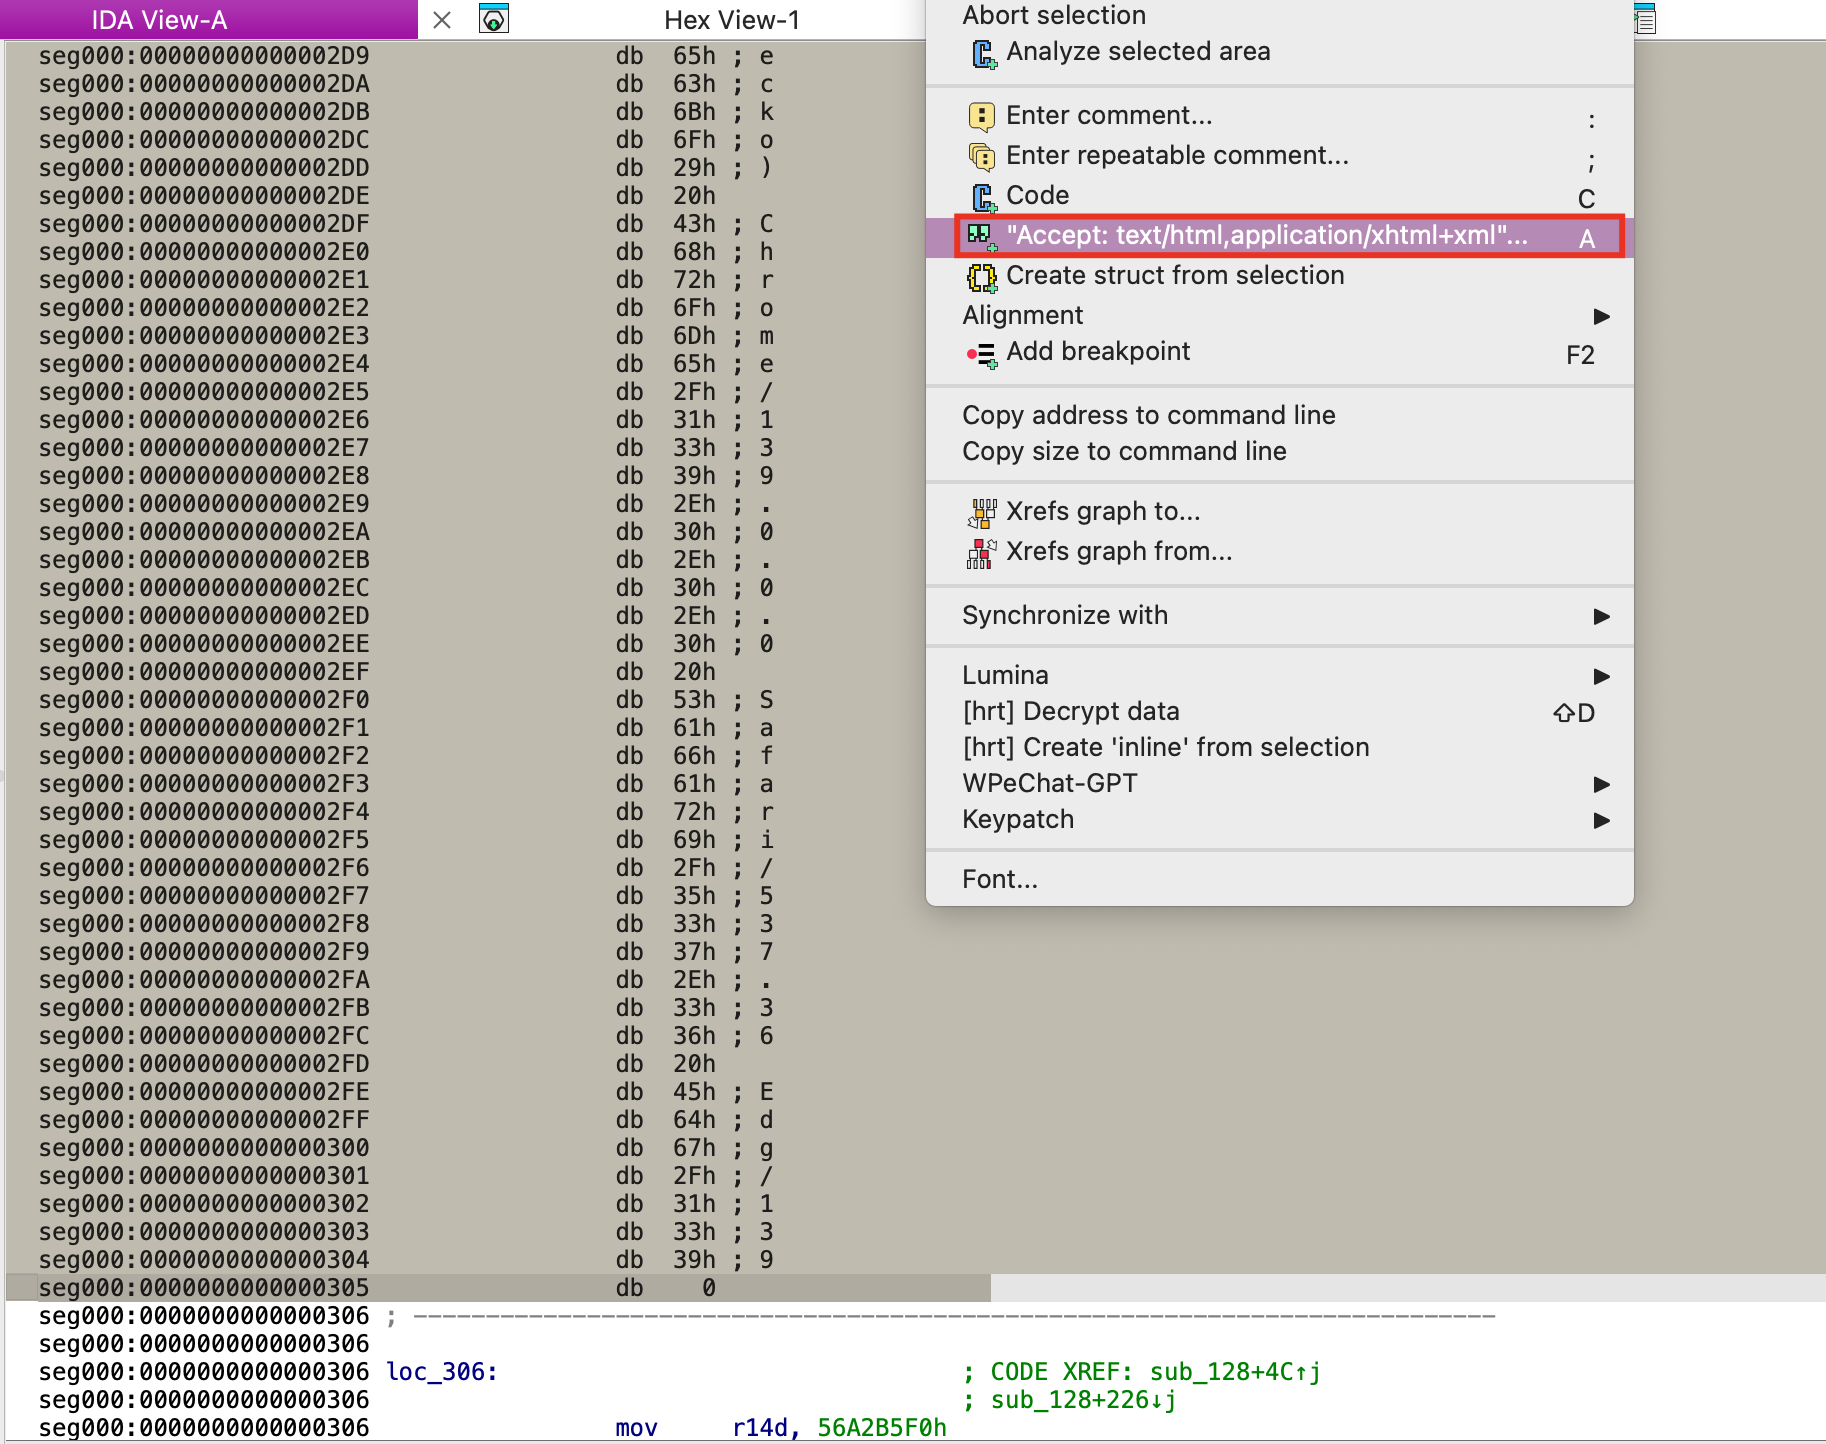Choose the "Accept: text/html" string option
1826x1444 pixels.
point(1266,236)
